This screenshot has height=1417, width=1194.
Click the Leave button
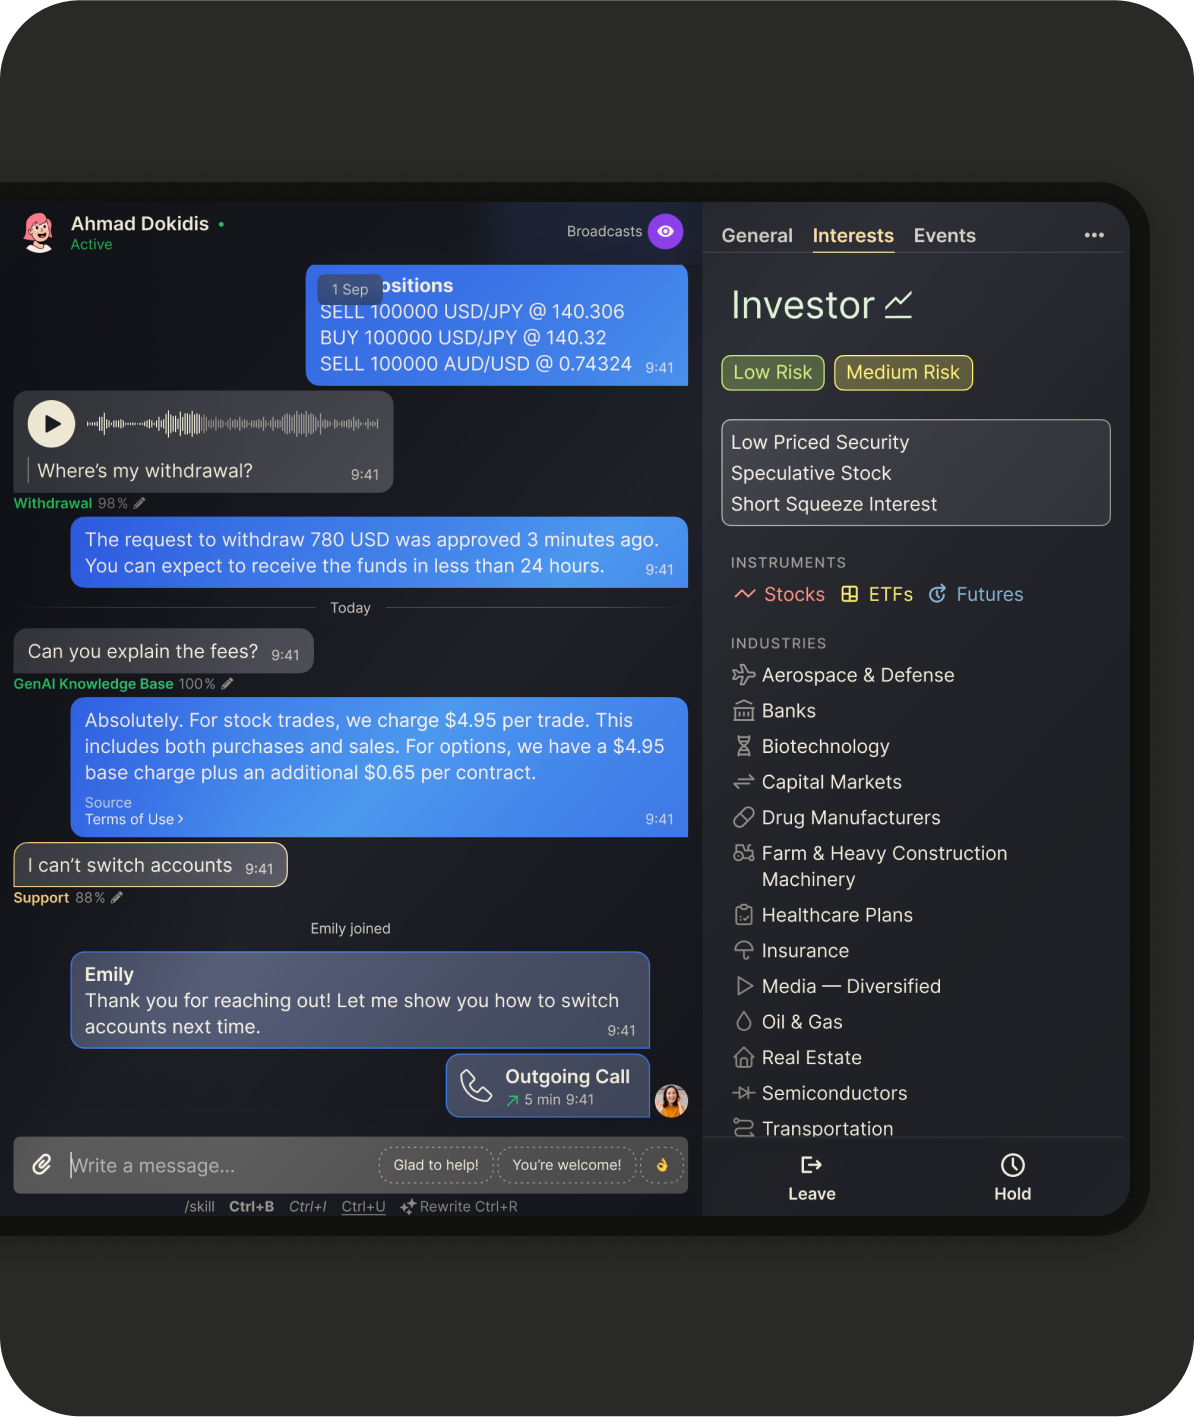[812, 1178]
